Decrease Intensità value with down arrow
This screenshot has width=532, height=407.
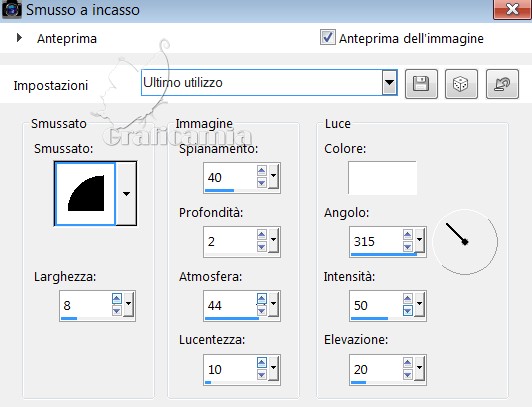(x=407, y=310)
